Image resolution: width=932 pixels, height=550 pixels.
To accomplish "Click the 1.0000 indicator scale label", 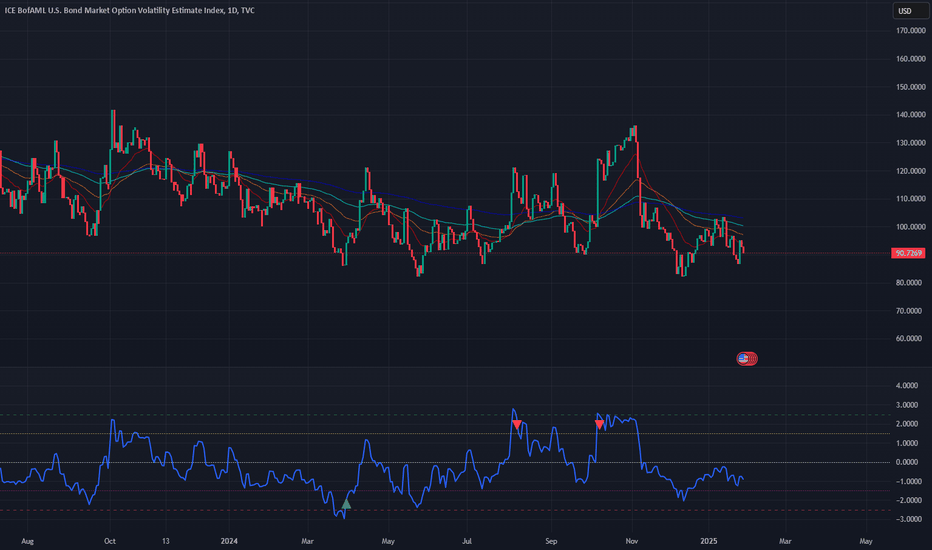I will tap(907, 443).
